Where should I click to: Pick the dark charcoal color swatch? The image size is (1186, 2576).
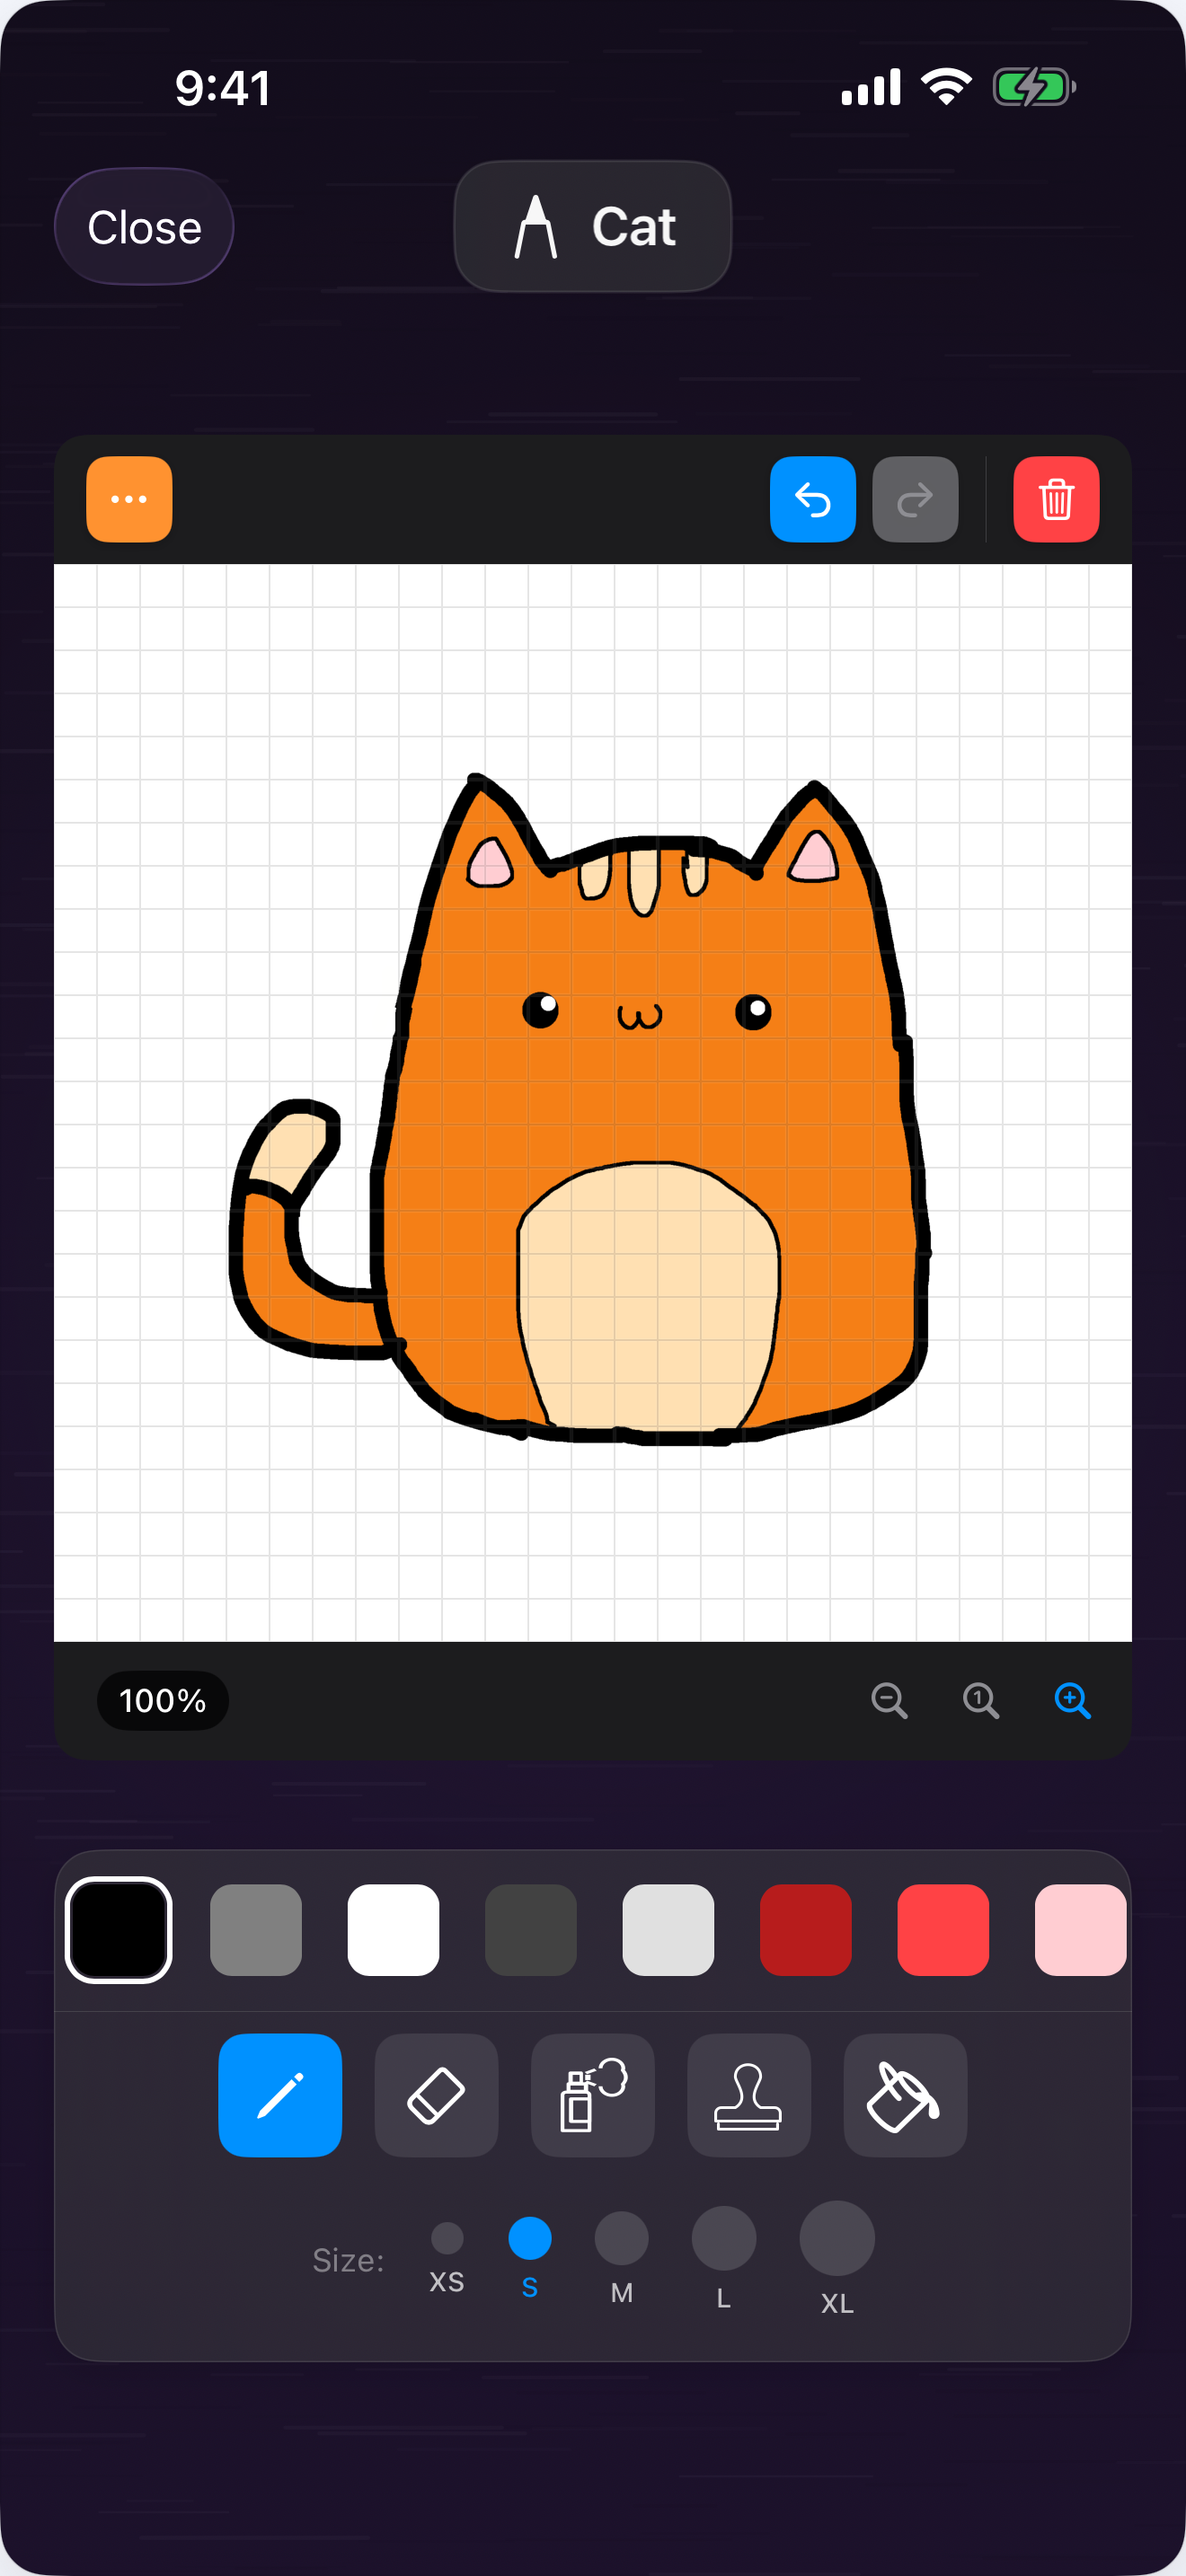click(x=531, y=1930)
